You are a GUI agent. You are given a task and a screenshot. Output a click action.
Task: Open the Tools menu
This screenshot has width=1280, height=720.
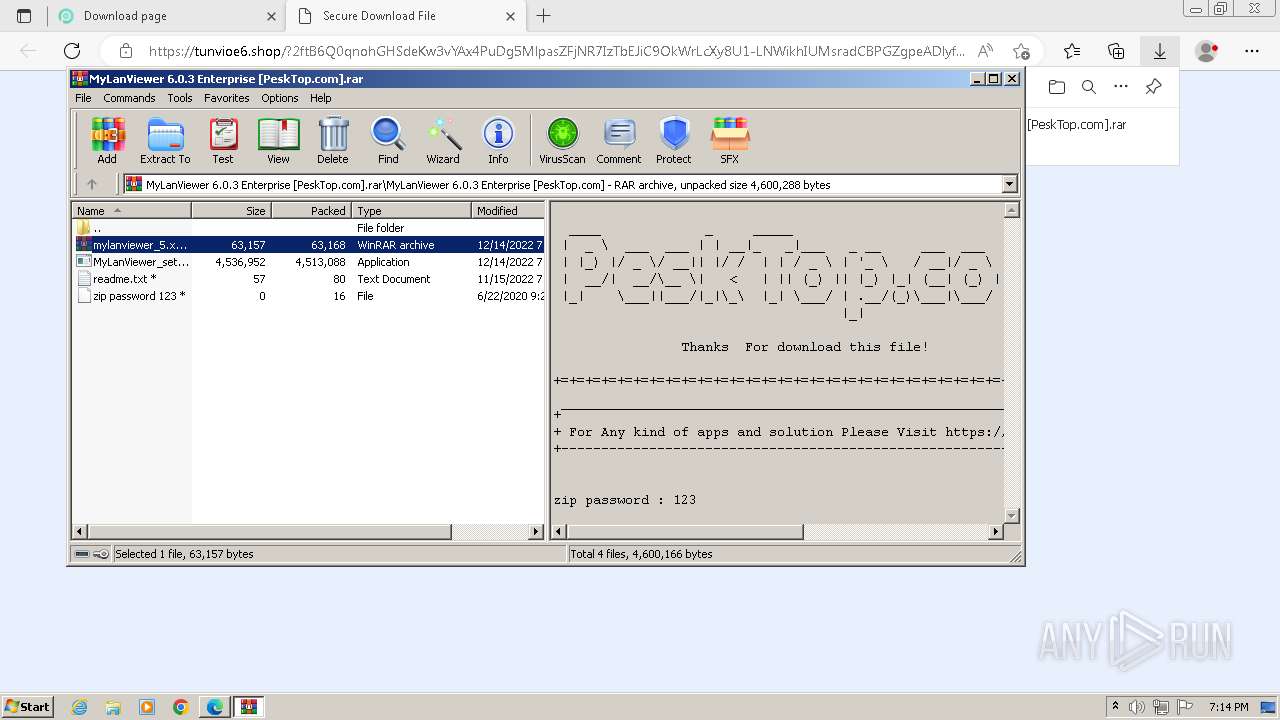(180, 98)
